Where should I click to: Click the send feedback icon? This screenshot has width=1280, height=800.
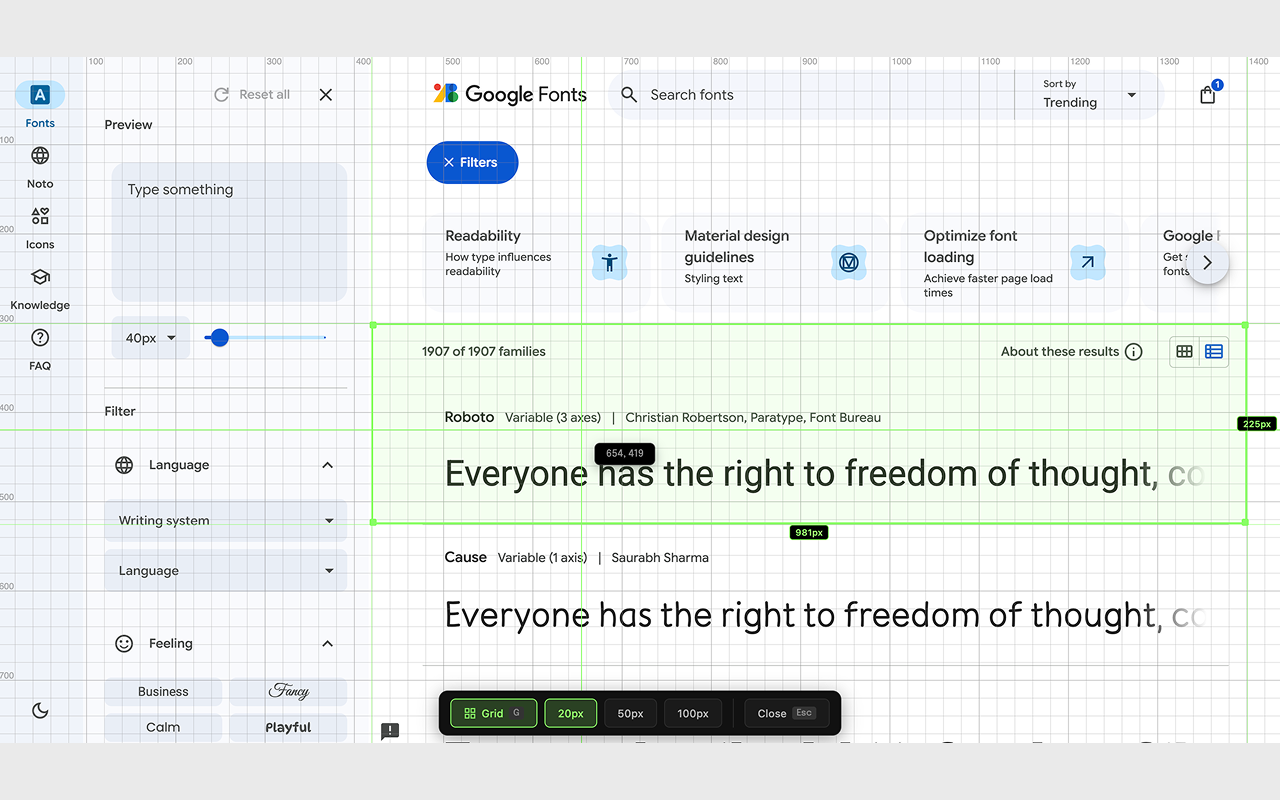tap(390, 731)
